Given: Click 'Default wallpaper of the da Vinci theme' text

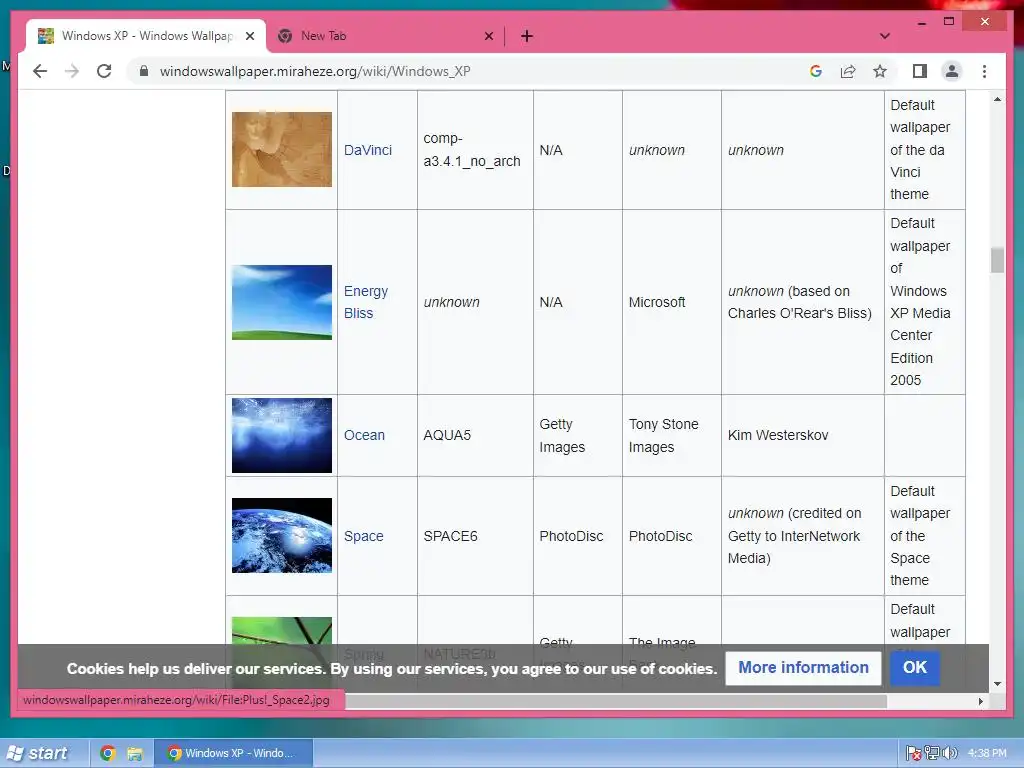Looking at the screenshot, I should click(920, 150).
